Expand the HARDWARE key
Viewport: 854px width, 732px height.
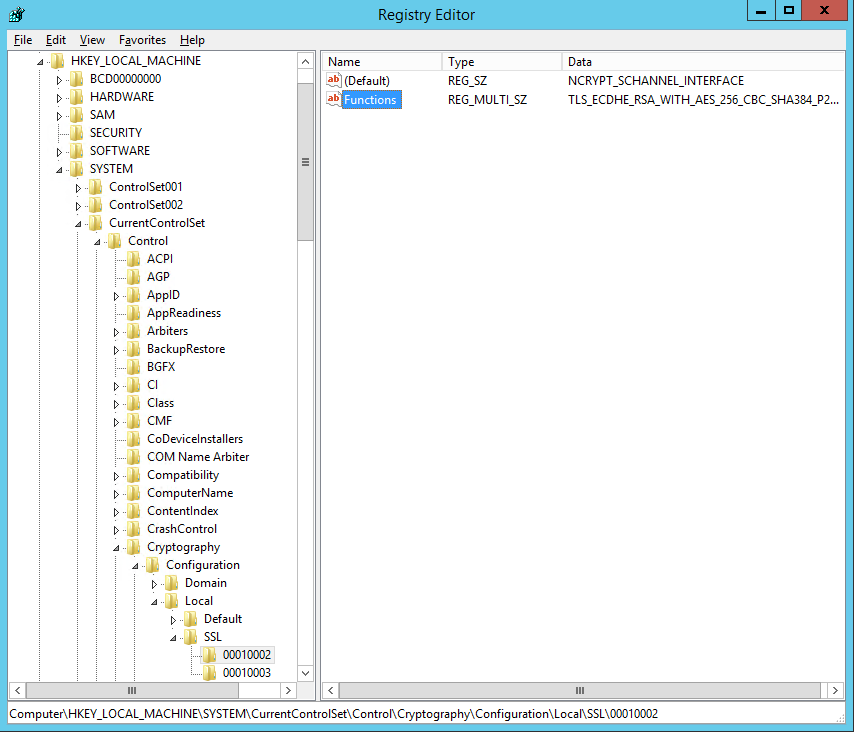coord(59,98)
